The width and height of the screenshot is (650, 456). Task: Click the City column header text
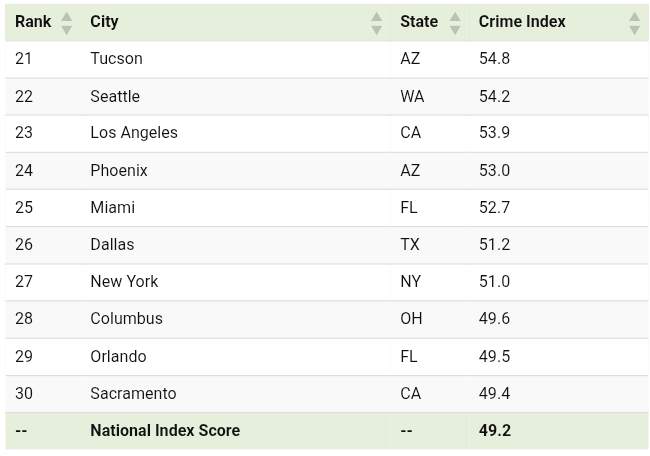tap(104, 22)
